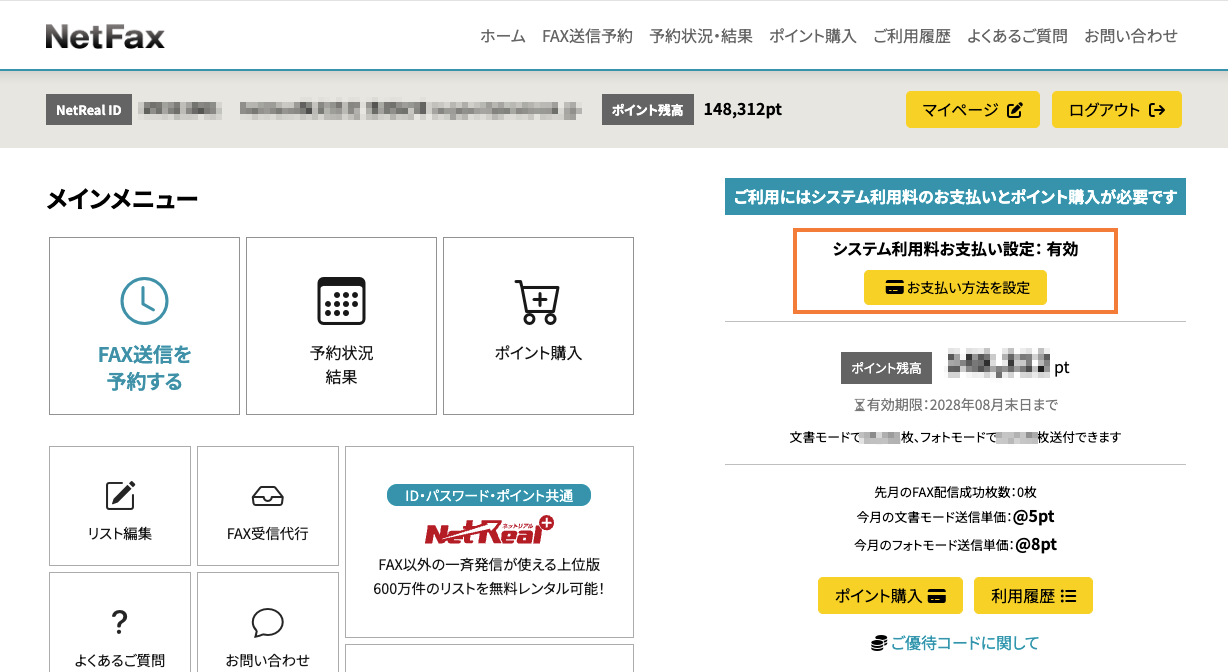1228x672 pixels.
Task: Open 予約状況・結果 in the top navigation
Action: 701,36
